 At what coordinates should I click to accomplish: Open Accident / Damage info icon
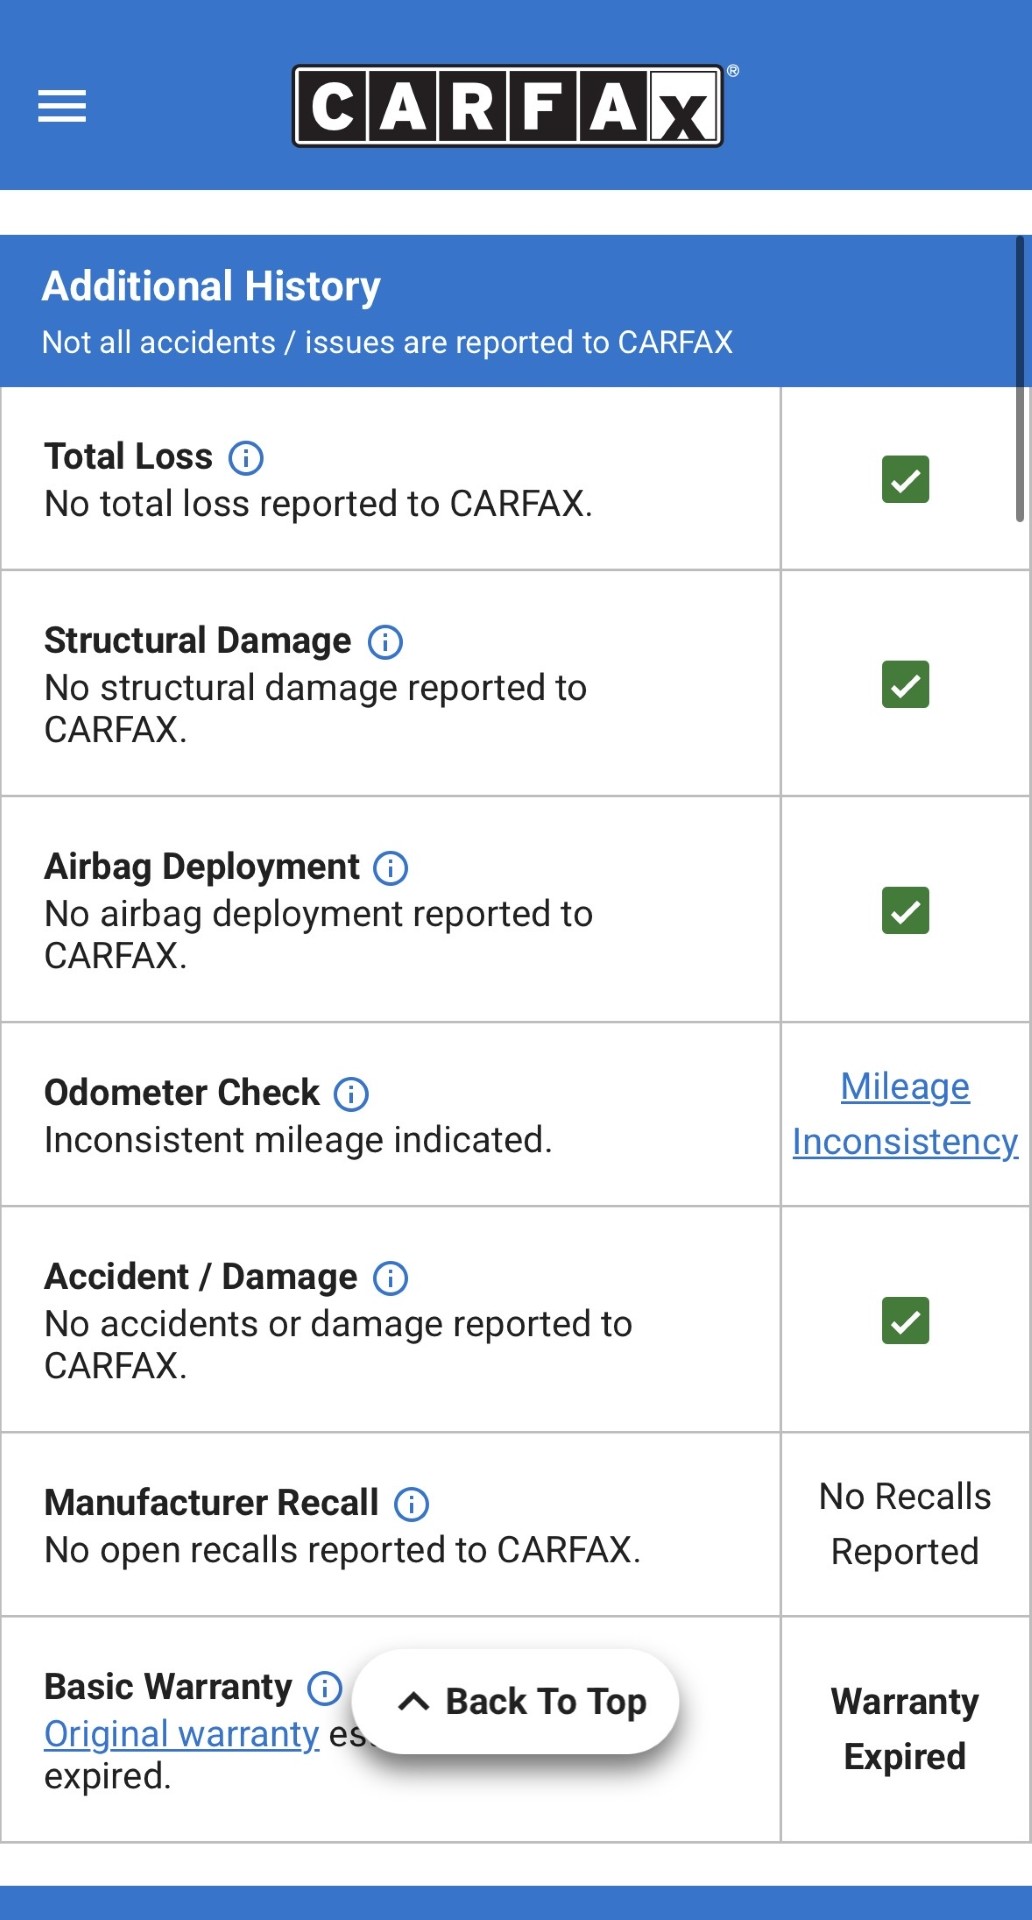[390, 1278]
